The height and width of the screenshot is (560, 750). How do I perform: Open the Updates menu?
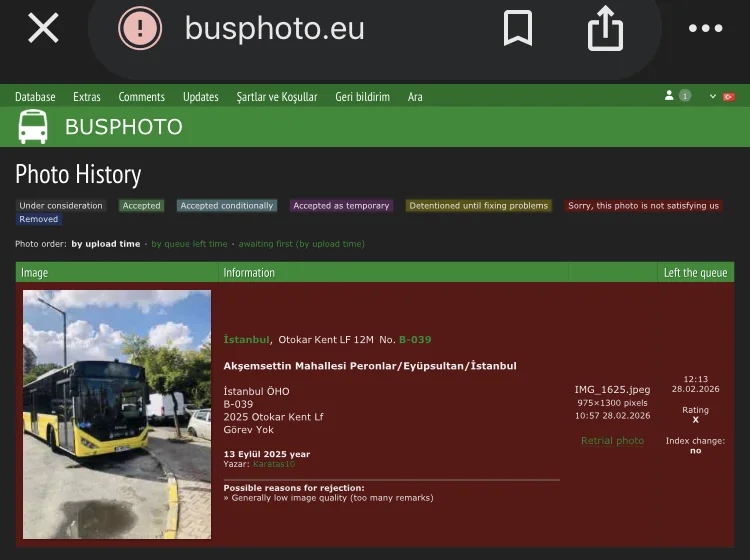coord(200,97)
